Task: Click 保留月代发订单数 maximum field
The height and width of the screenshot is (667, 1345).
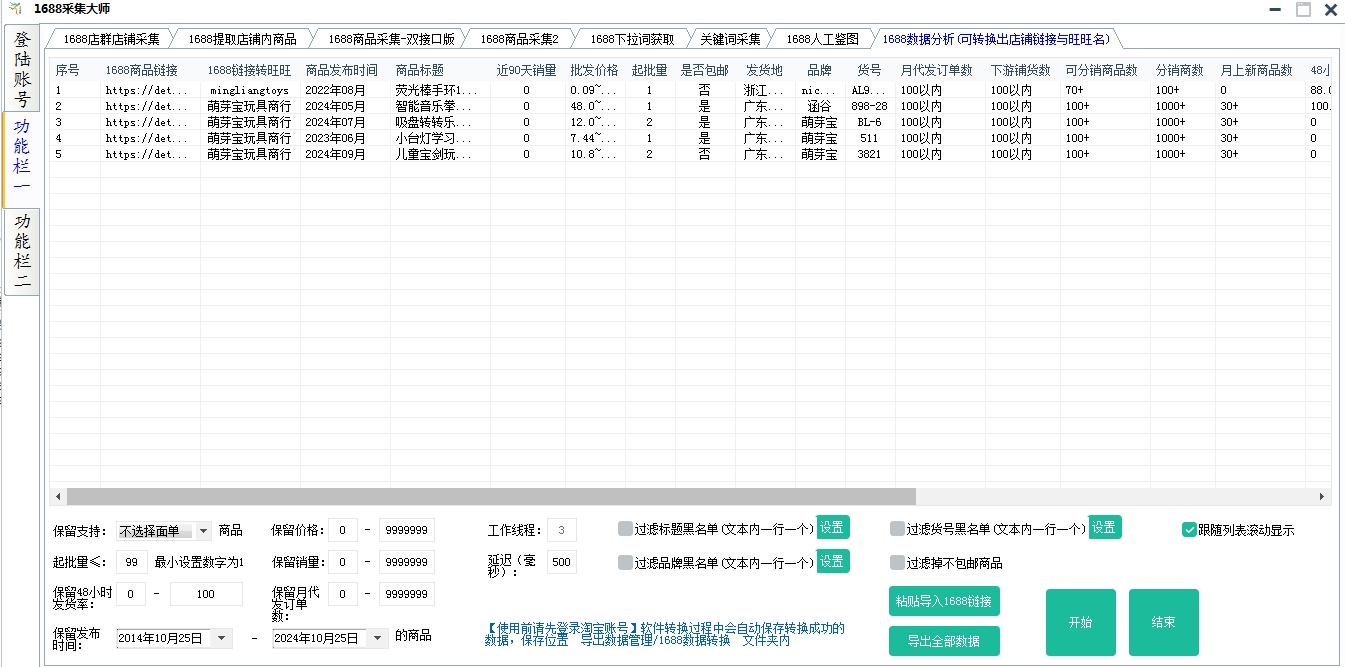Action: coord(407,594)
